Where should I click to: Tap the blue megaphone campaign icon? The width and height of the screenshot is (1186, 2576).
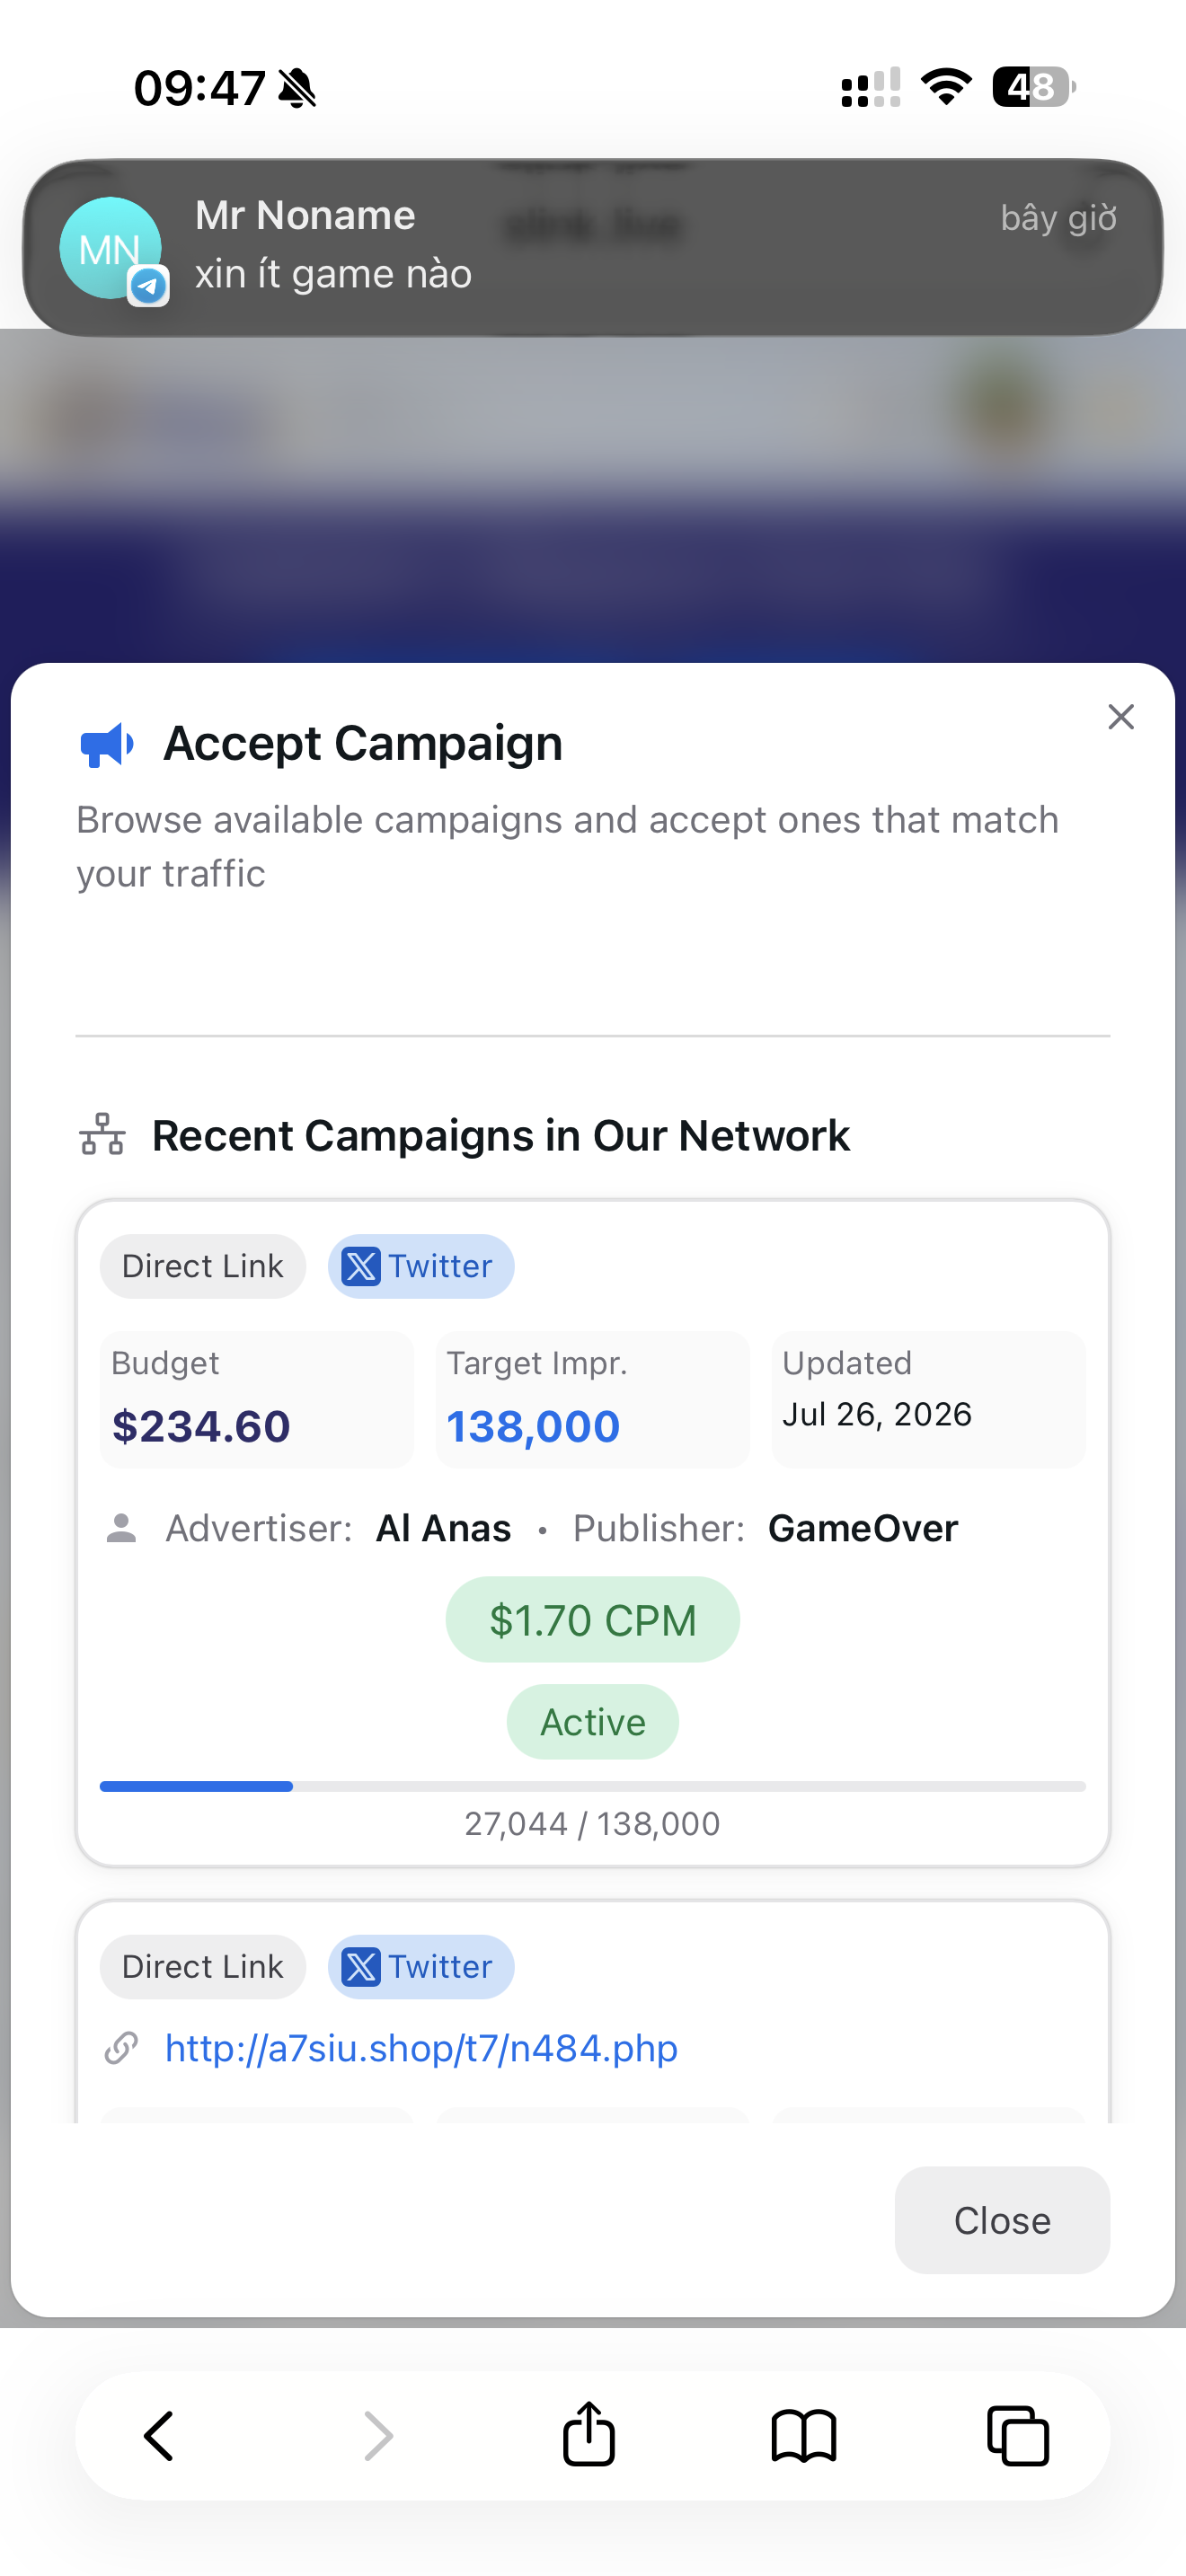click(106, 744)
